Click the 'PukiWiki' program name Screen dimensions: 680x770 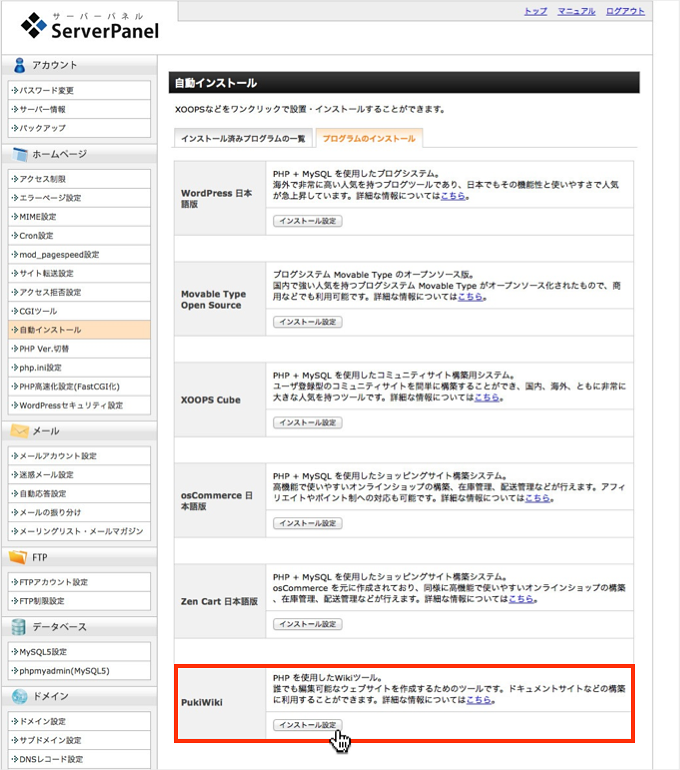click(x=202, y=702)
